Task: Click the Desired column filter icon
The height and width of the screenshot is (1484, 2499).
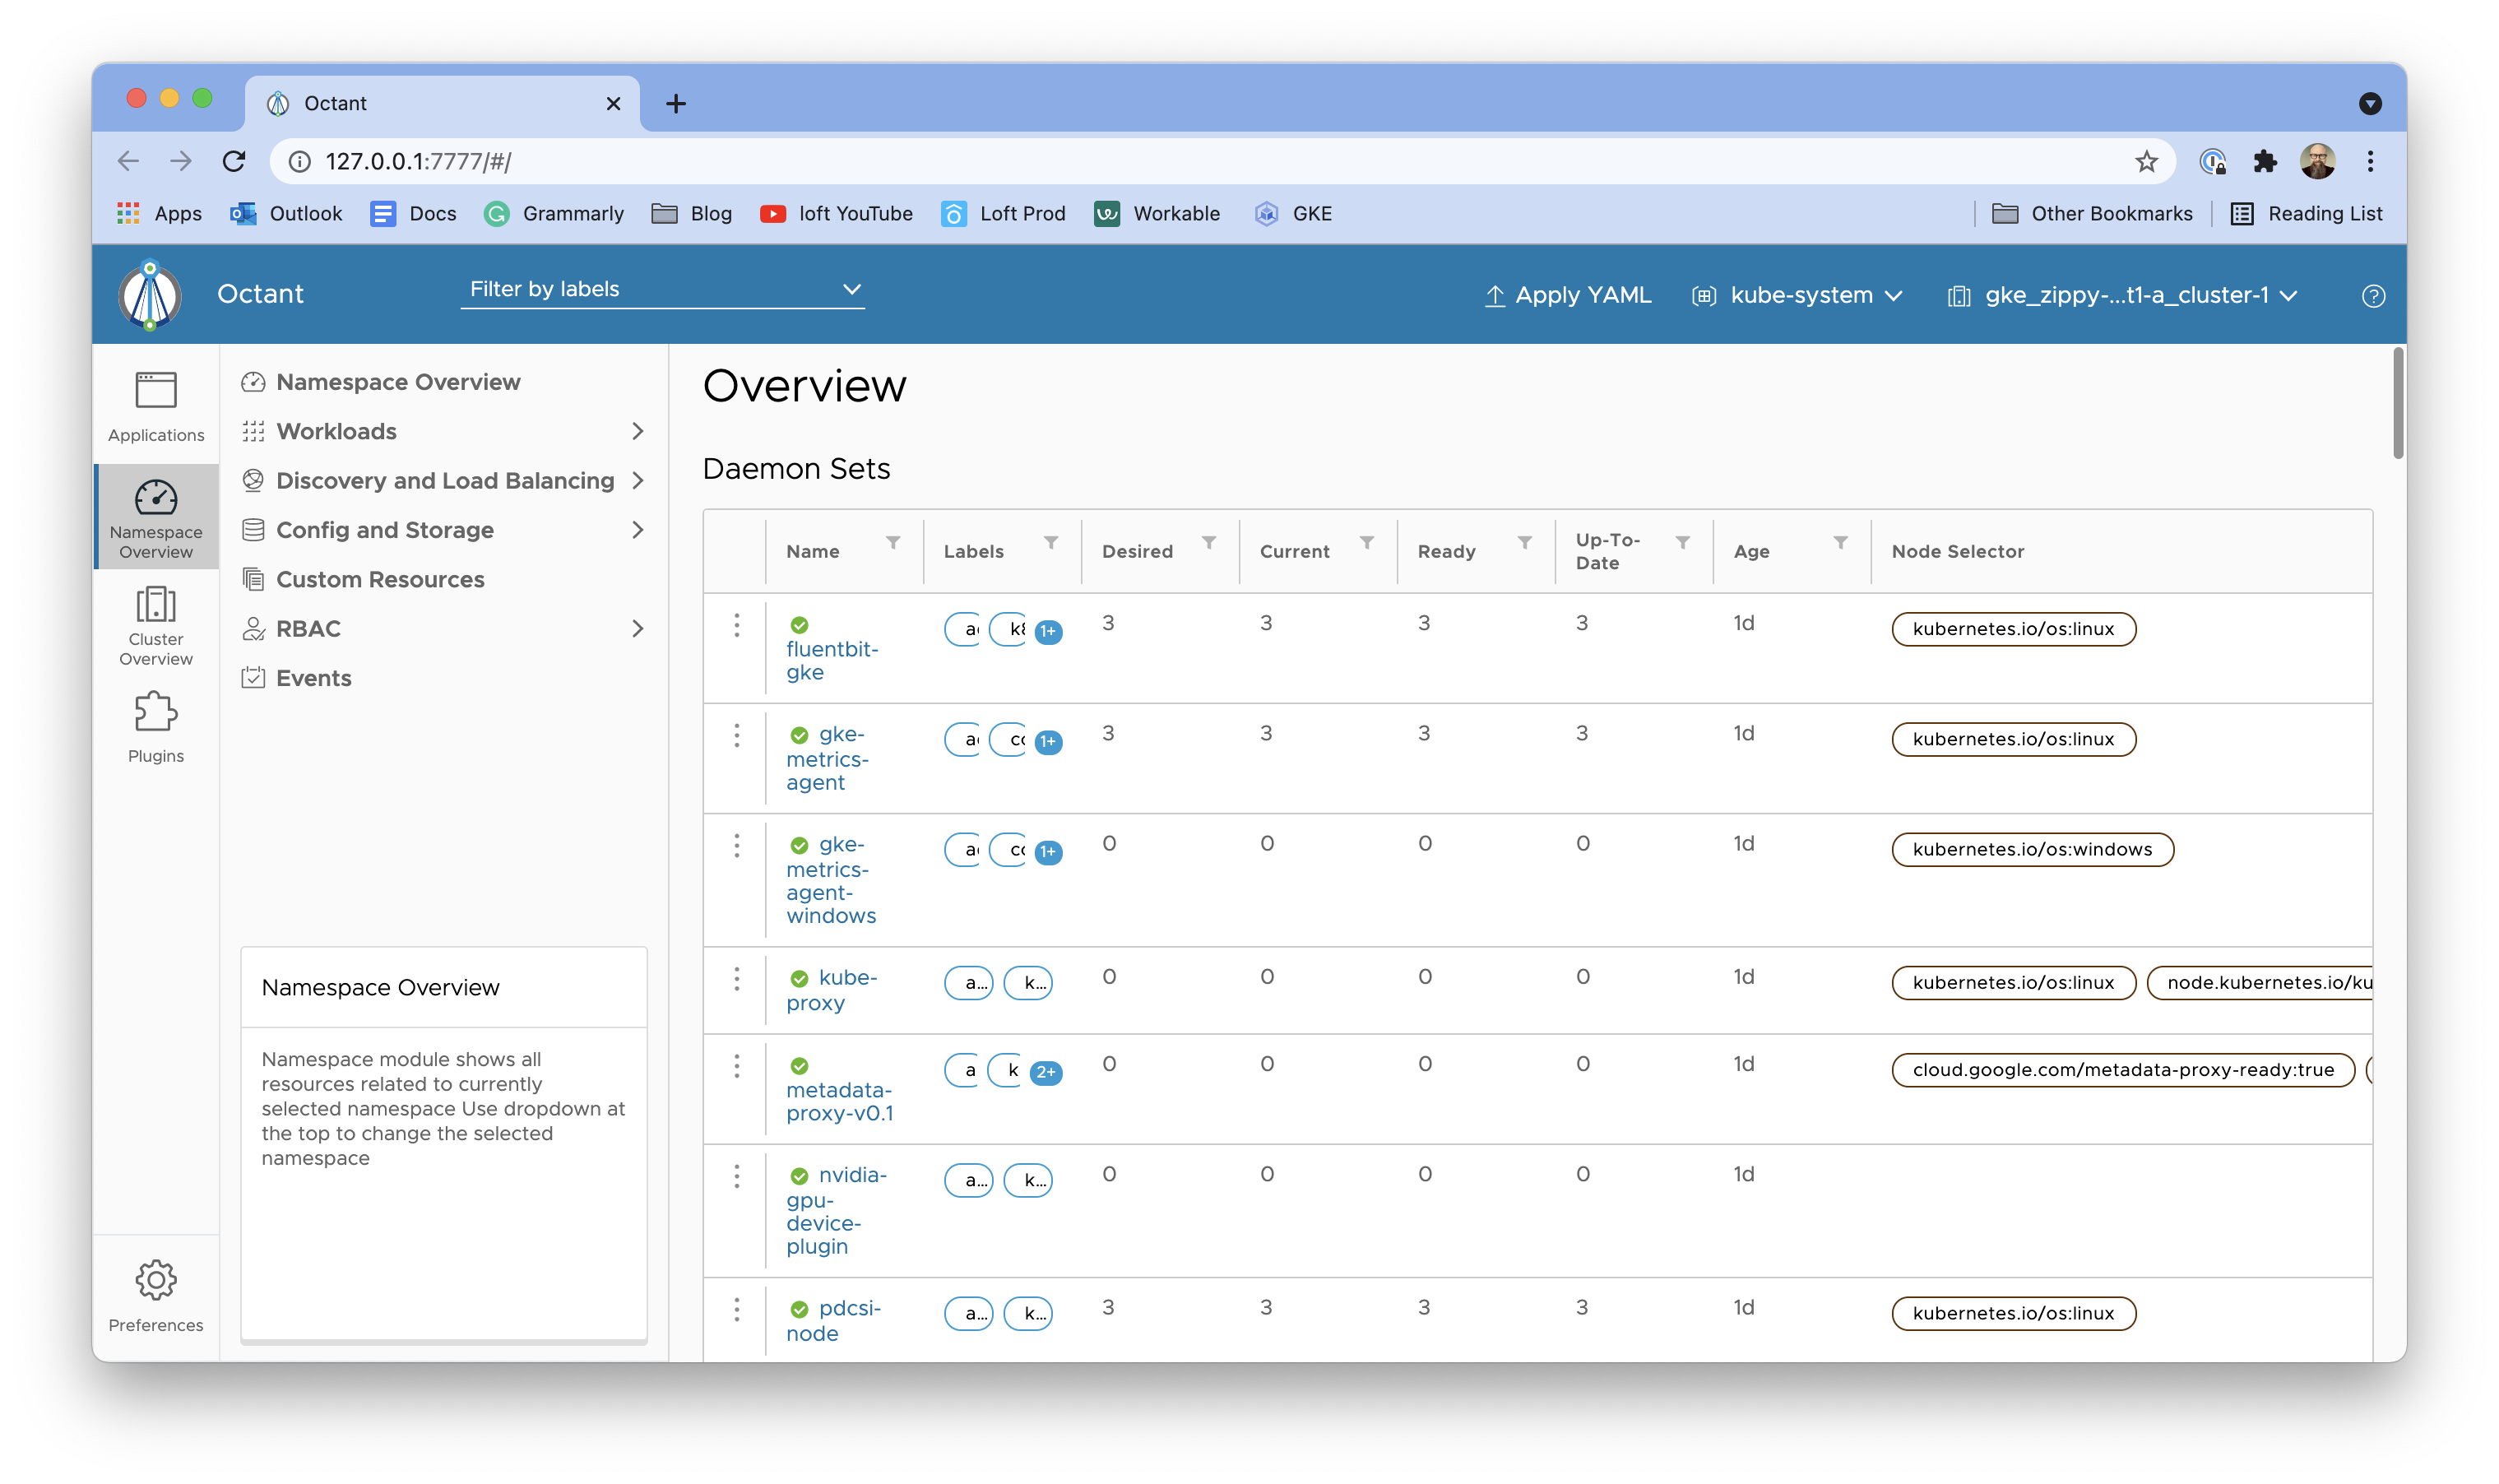Action: coord(1209,543)
